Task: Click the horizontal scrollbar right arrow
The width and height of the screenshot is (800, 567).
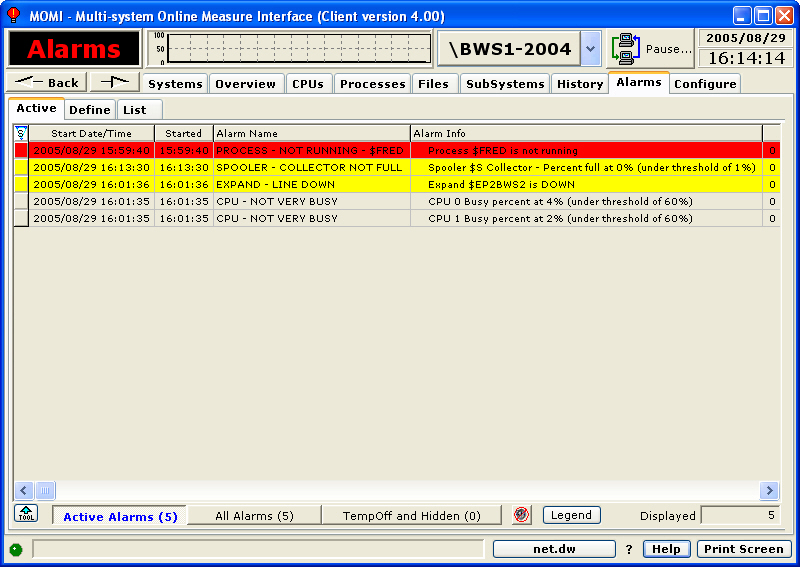Action: click(x=769, y=490)
